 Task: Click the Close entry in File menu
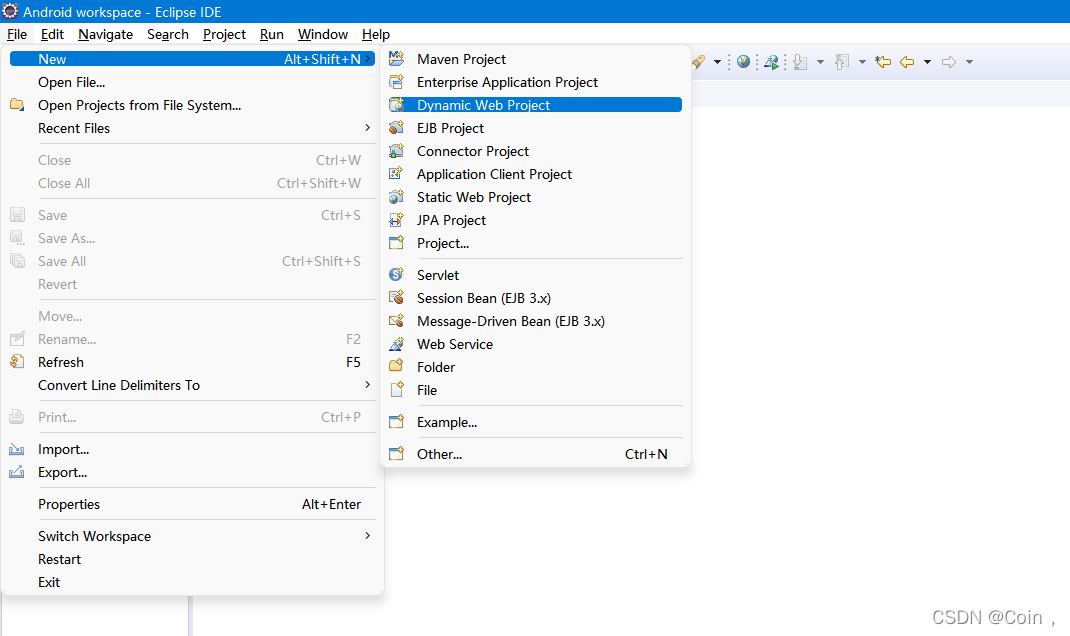click(x=192, y=160)
